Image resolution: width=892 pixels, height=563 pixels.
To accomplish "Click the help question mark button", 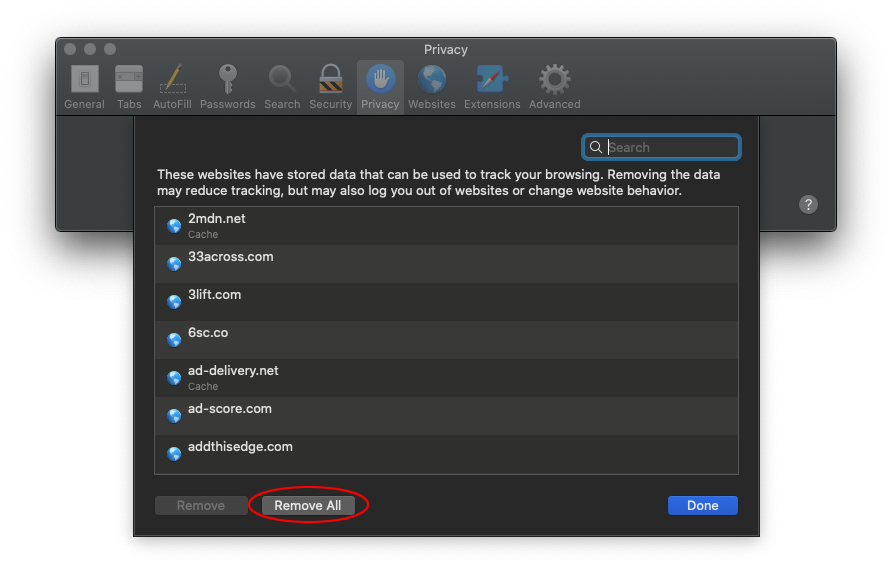I will (x=808, y=204).
